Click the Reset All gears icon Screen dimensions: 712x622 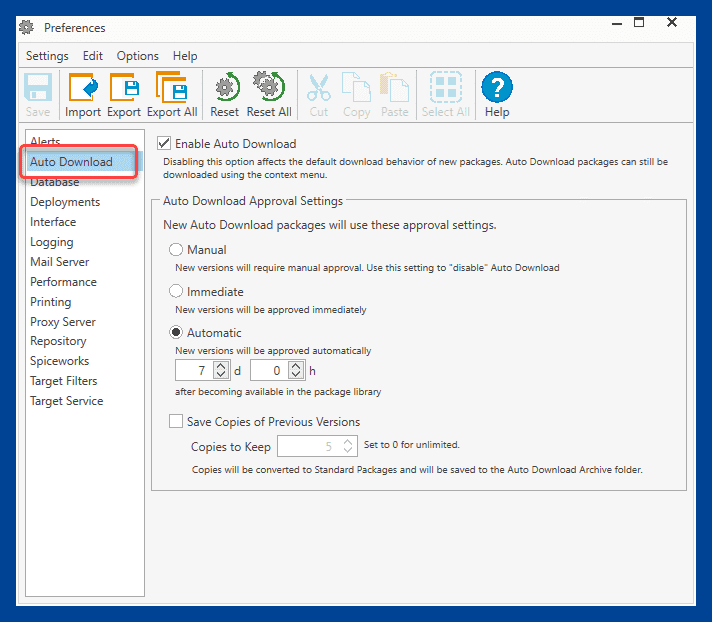click(269, 86)
